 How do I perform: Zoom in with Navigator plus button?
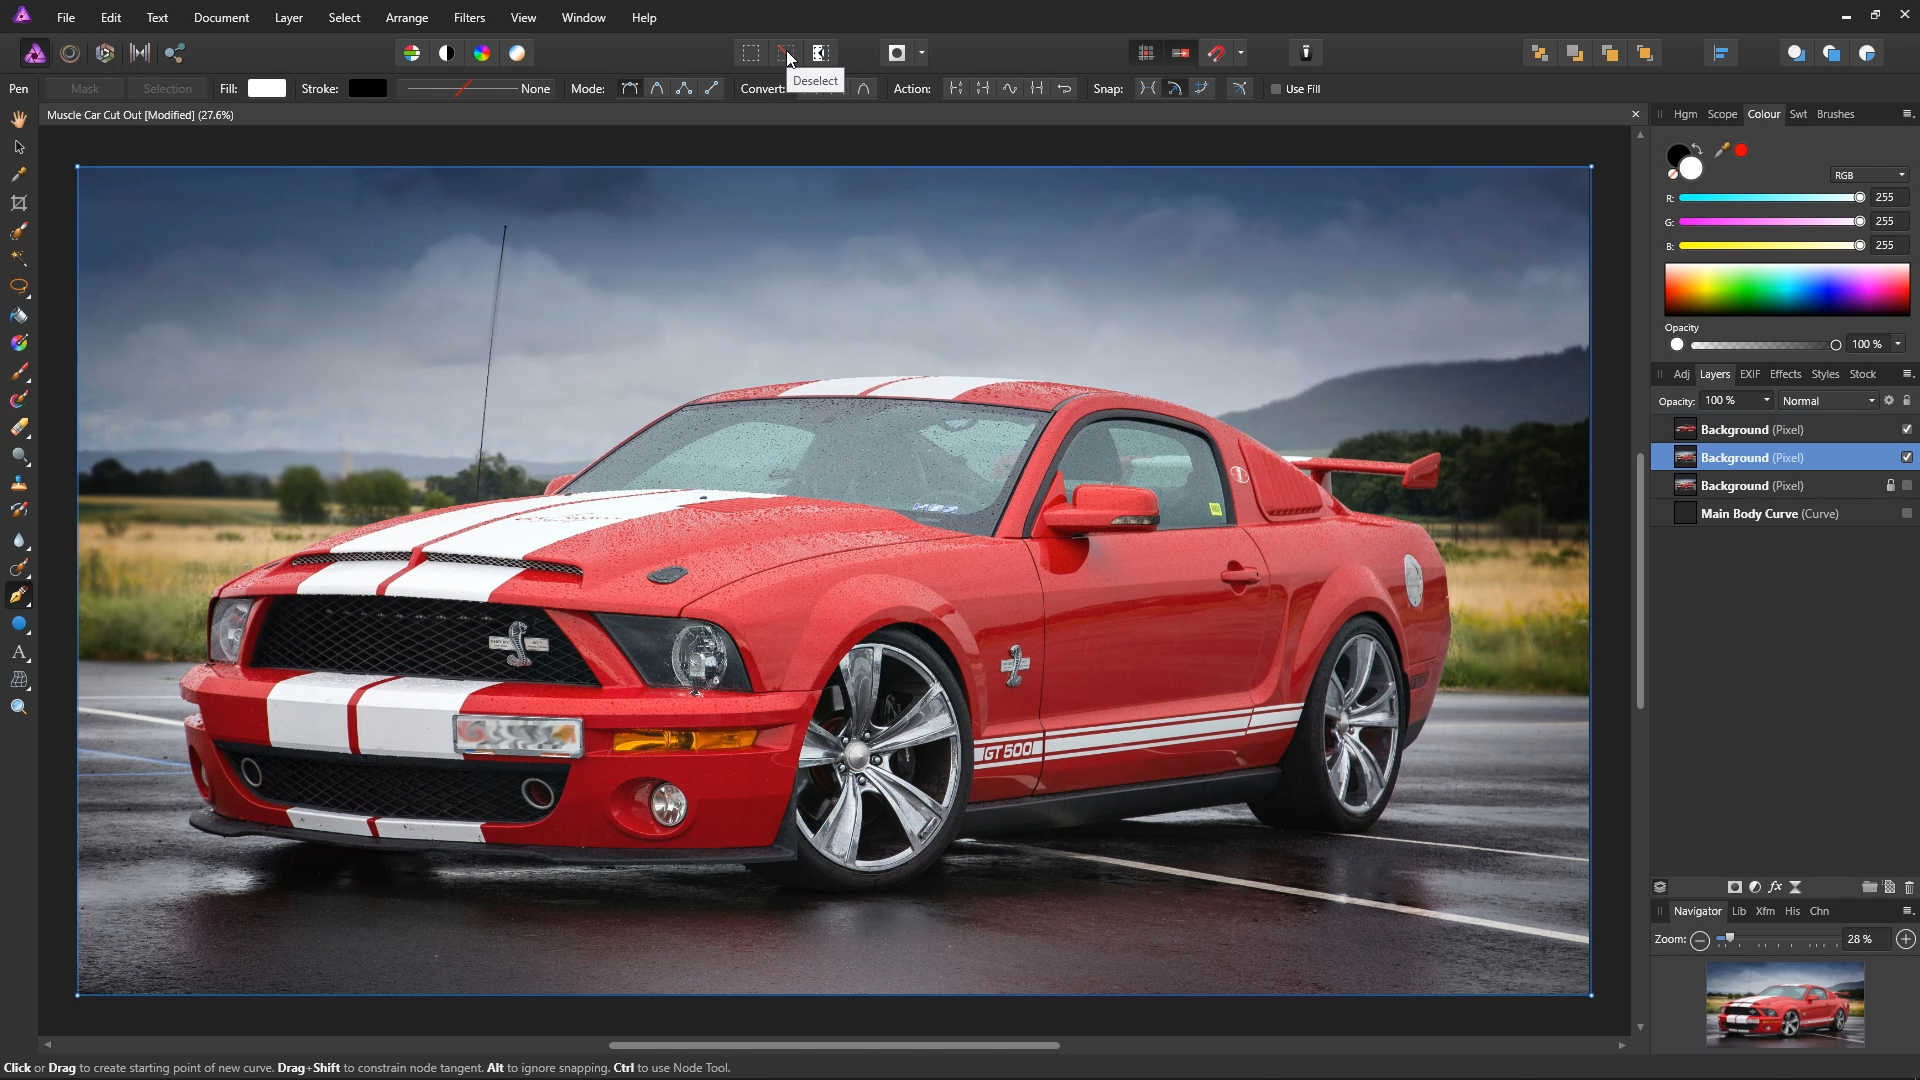pyautogui.click(x=1906, y=939)
